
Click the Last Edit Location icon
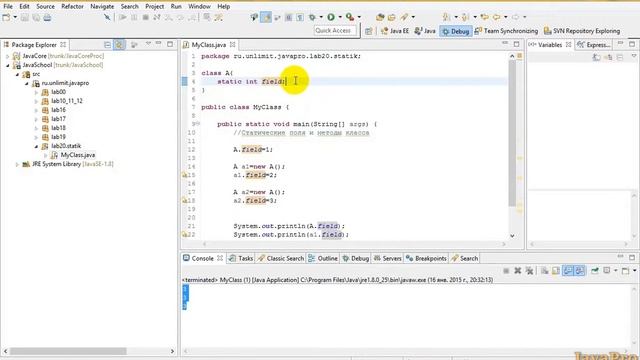484,17
